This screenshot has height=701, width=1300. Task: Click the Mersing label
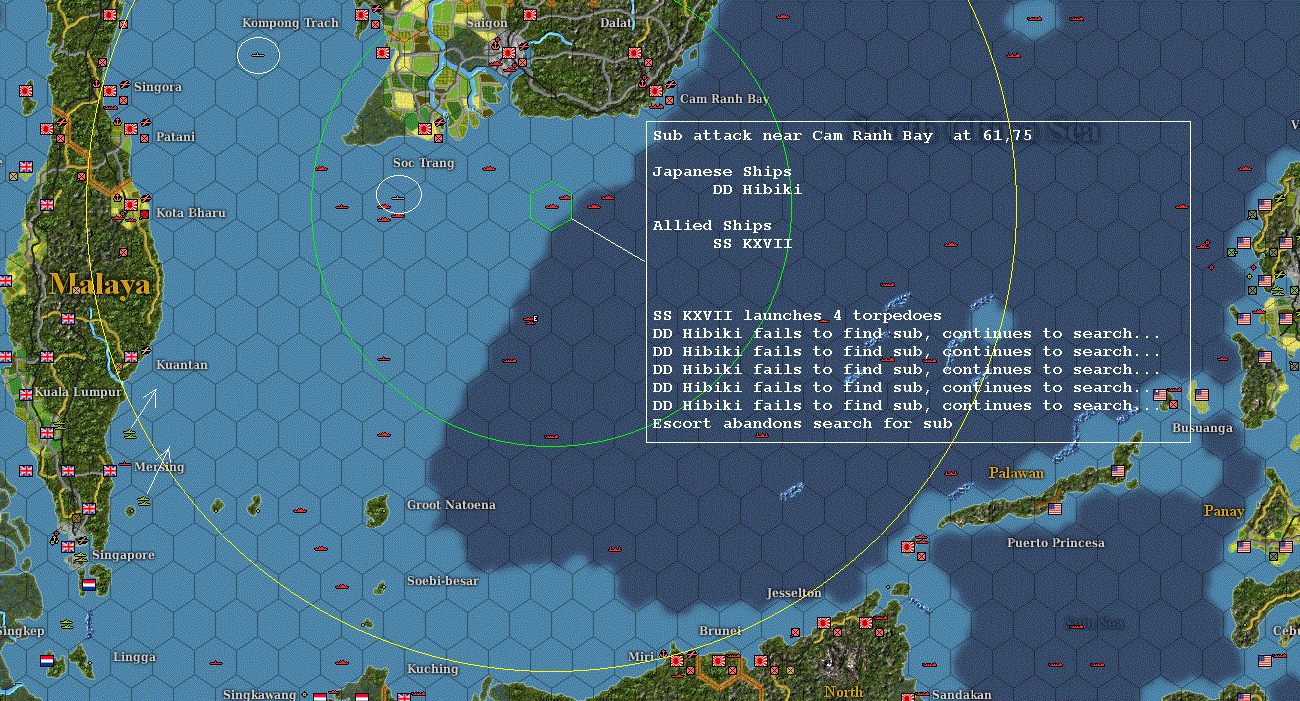coord(159,467)
